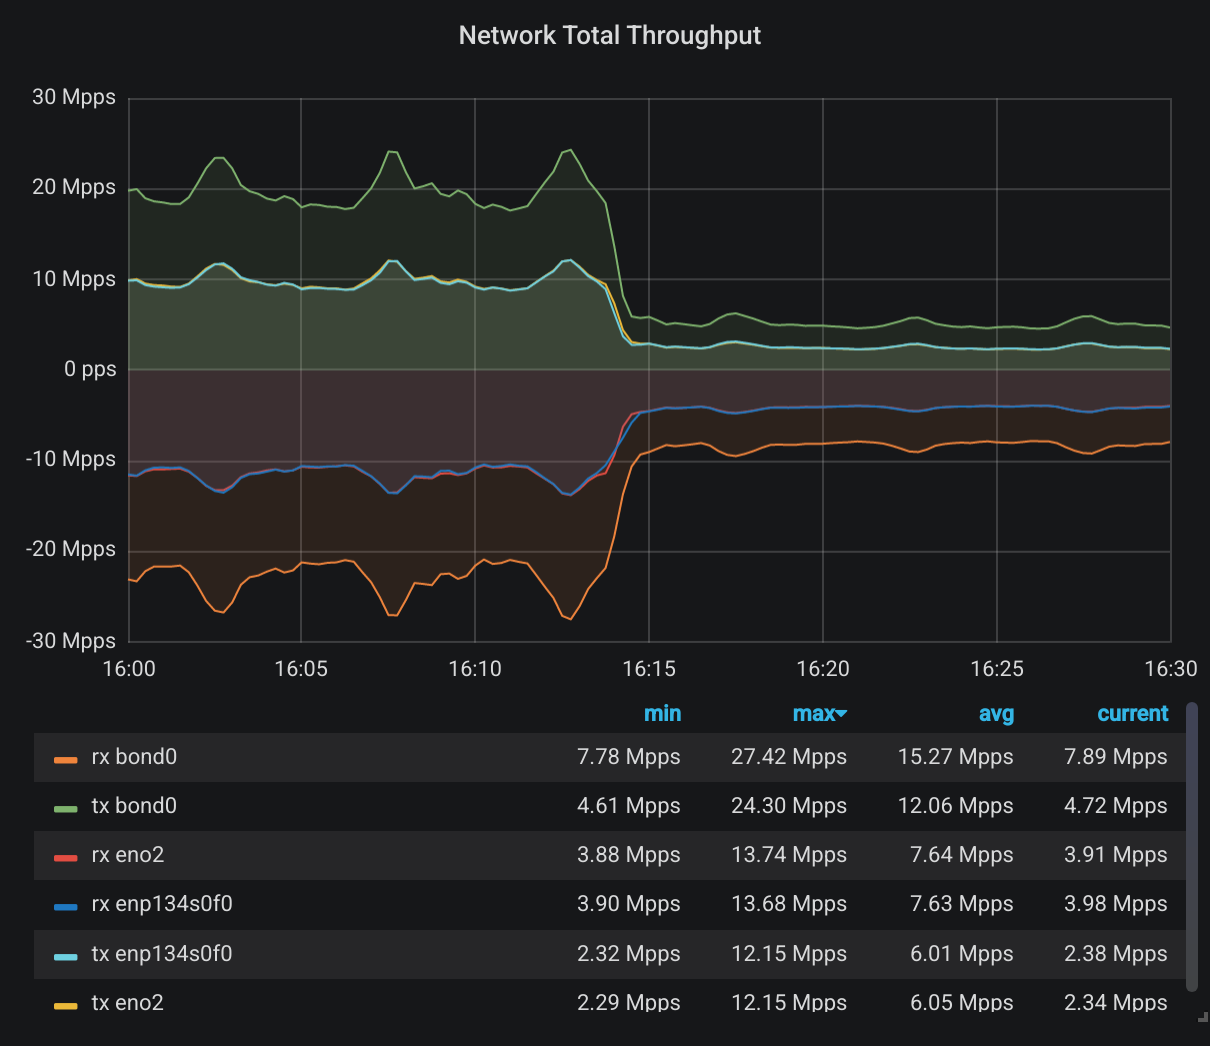Click the panel resize handle corner
The height and width of the screenshot is (1046, 1210).
(1203, 1018)
